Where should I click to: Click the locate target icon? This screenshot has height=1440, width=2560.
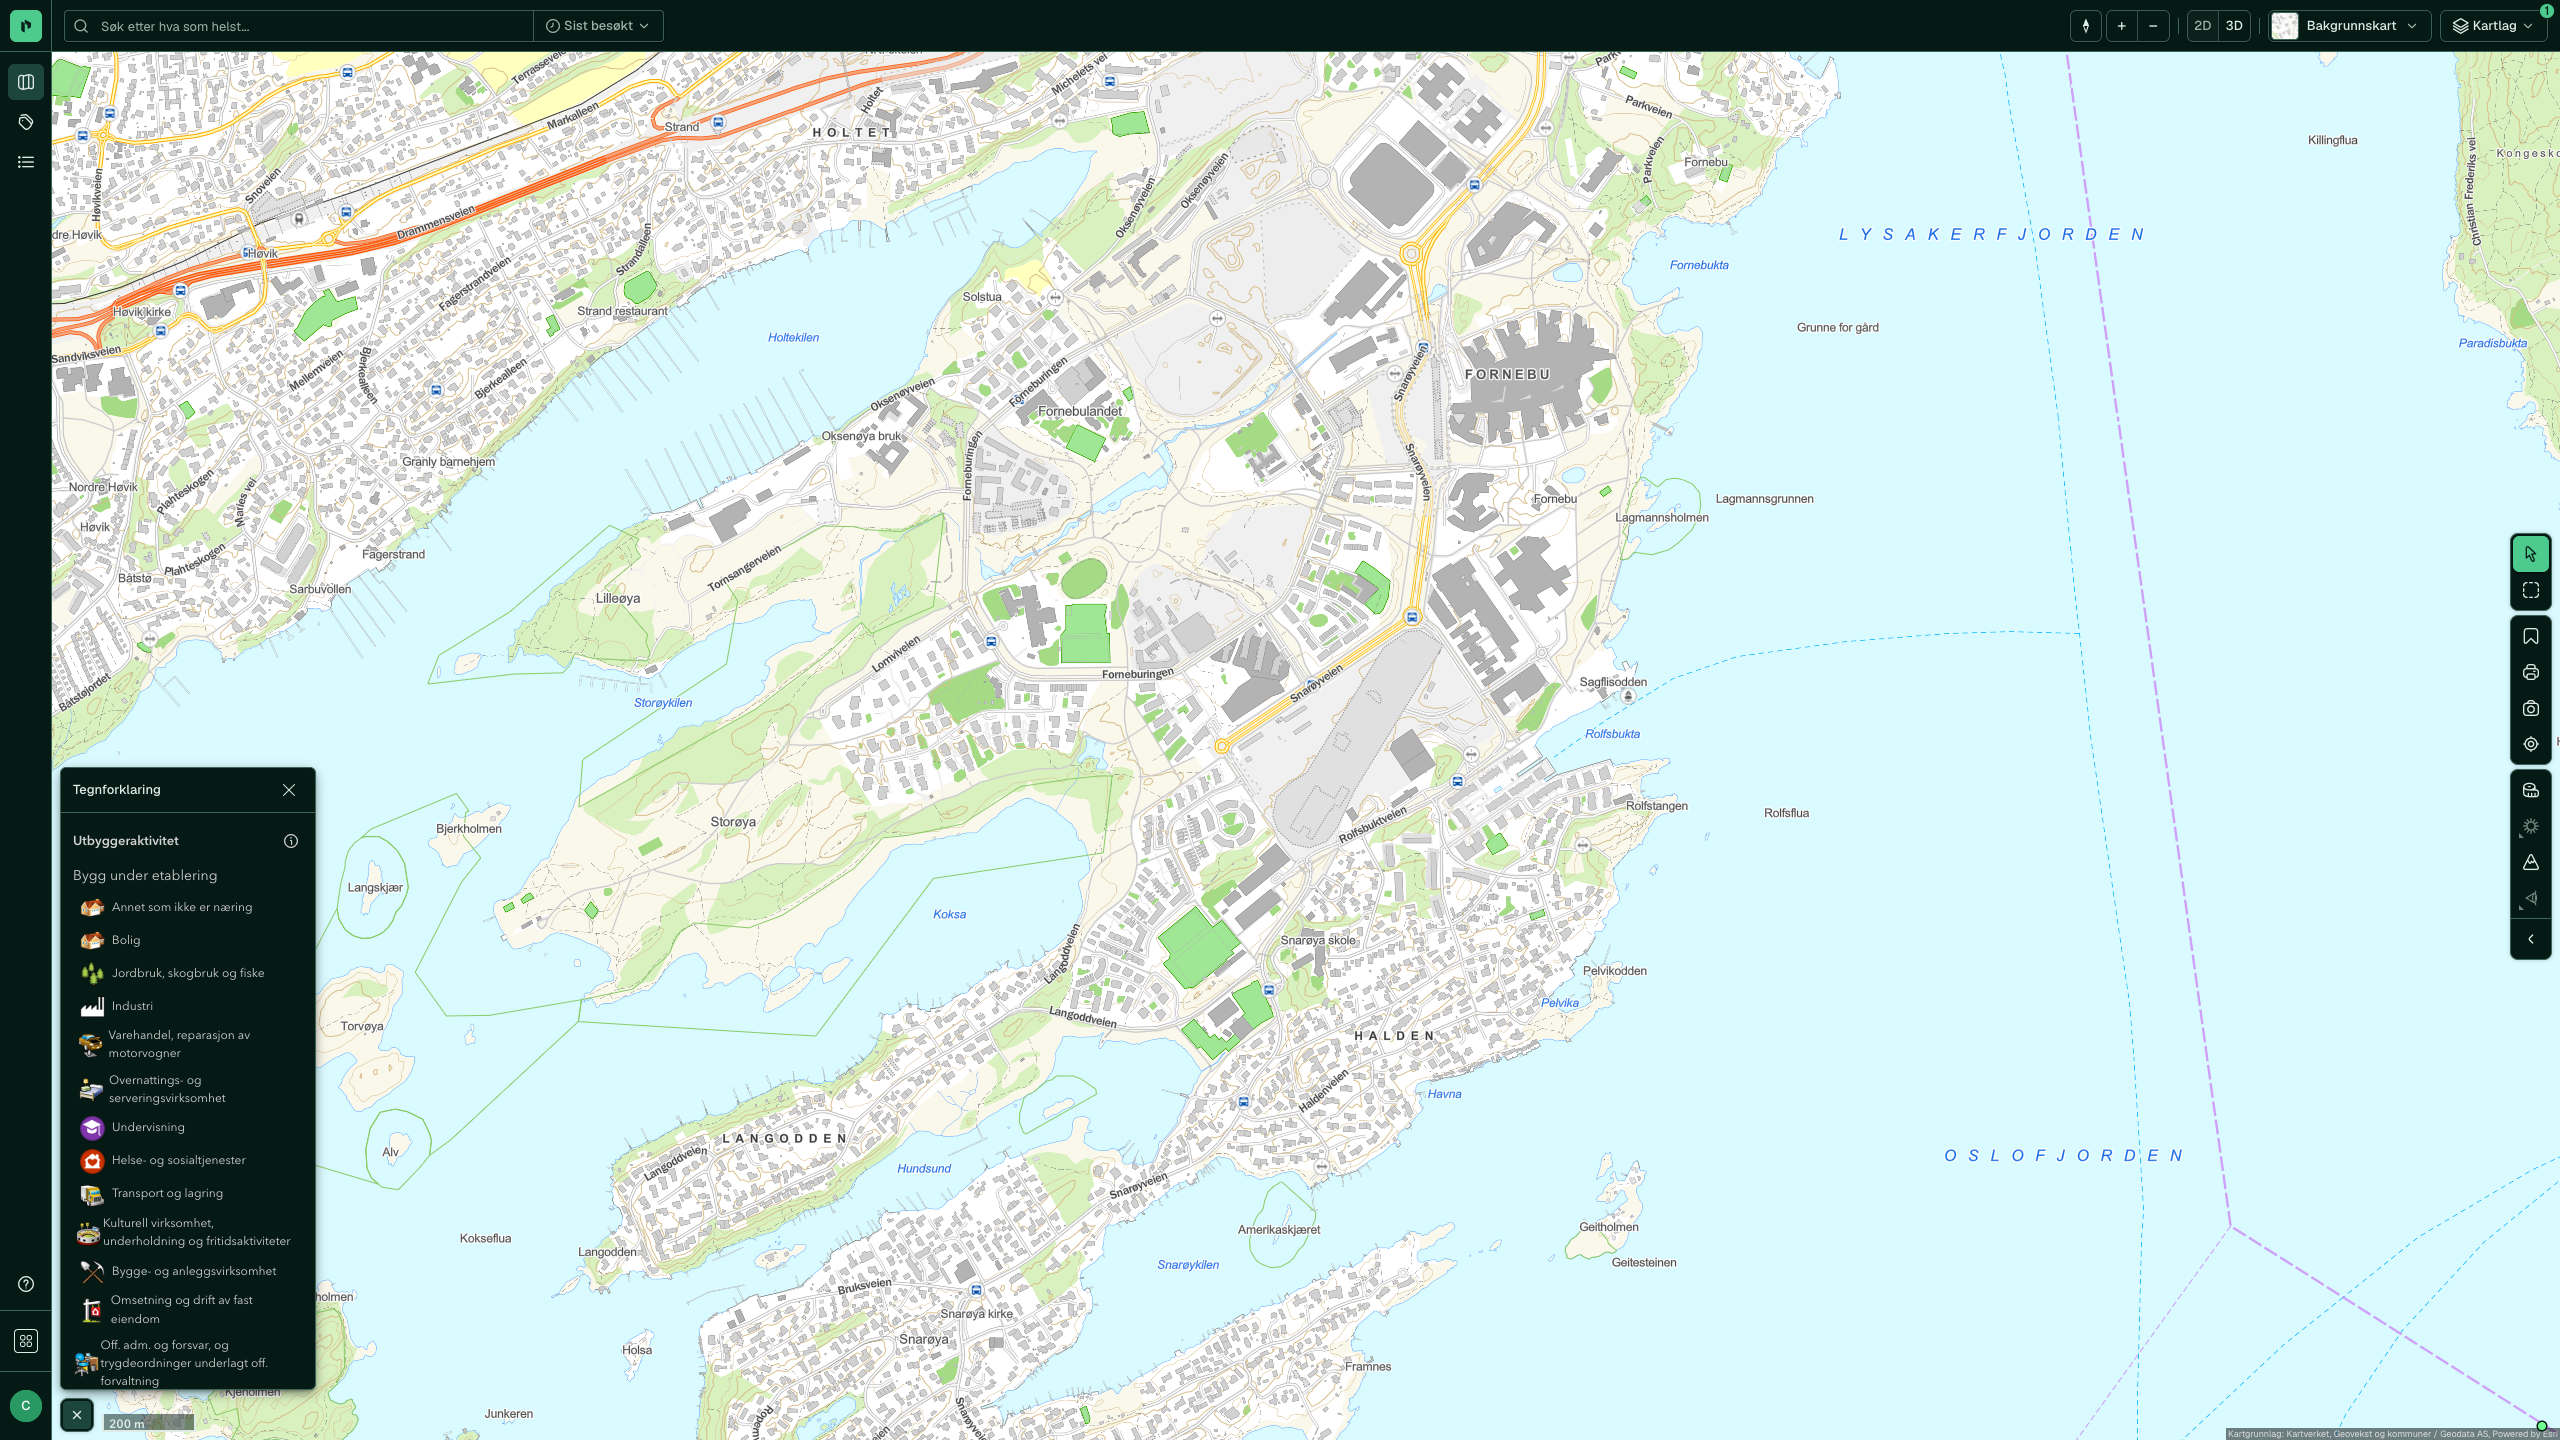click(2531, 744)
